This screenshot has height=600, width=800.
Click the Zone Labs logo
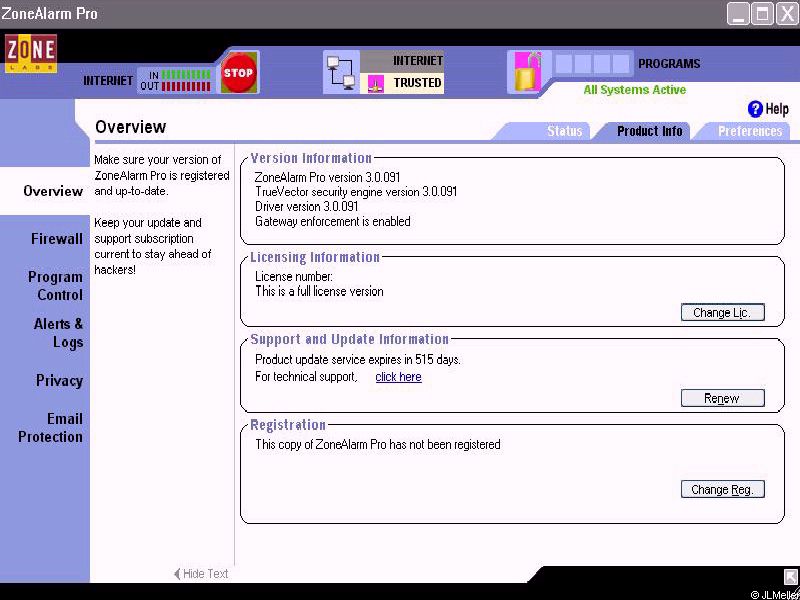[31, 53]
